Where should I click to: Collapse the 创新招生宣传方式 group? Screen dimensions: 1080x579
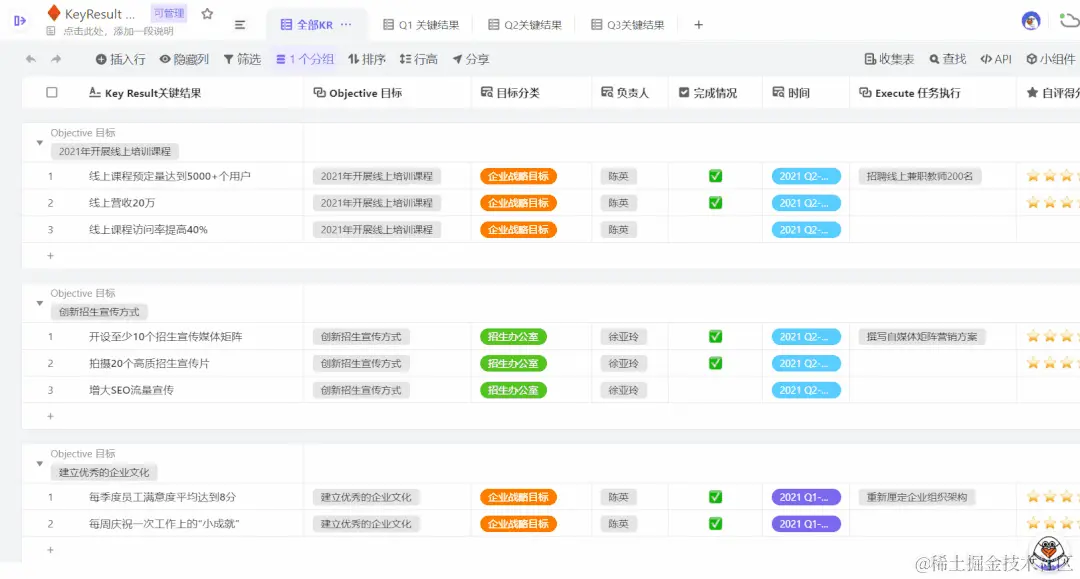coord(39,303)
